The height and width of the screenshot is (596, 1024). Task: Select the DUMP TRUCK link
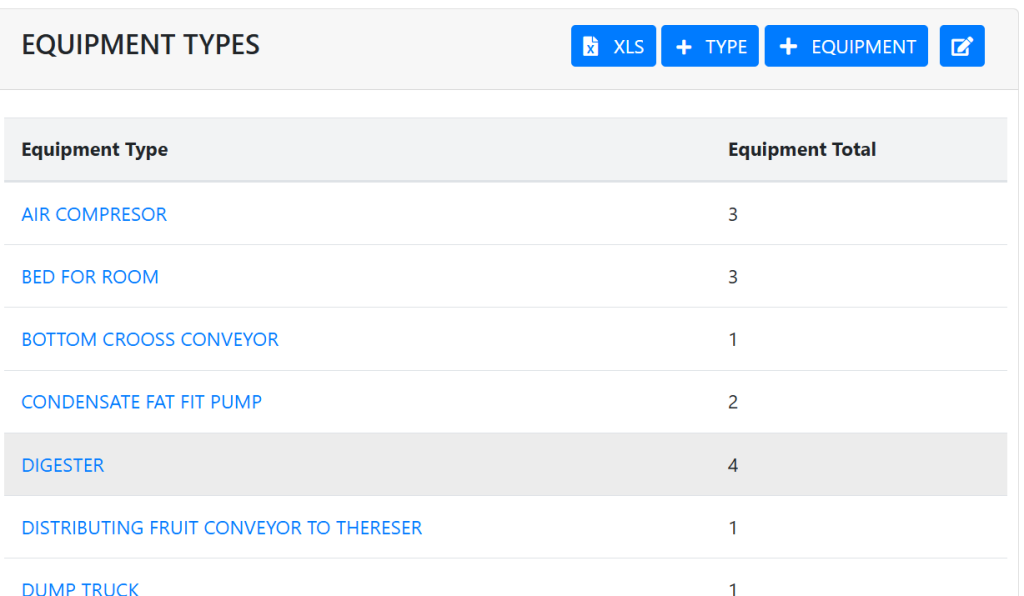tap(80, 588)
